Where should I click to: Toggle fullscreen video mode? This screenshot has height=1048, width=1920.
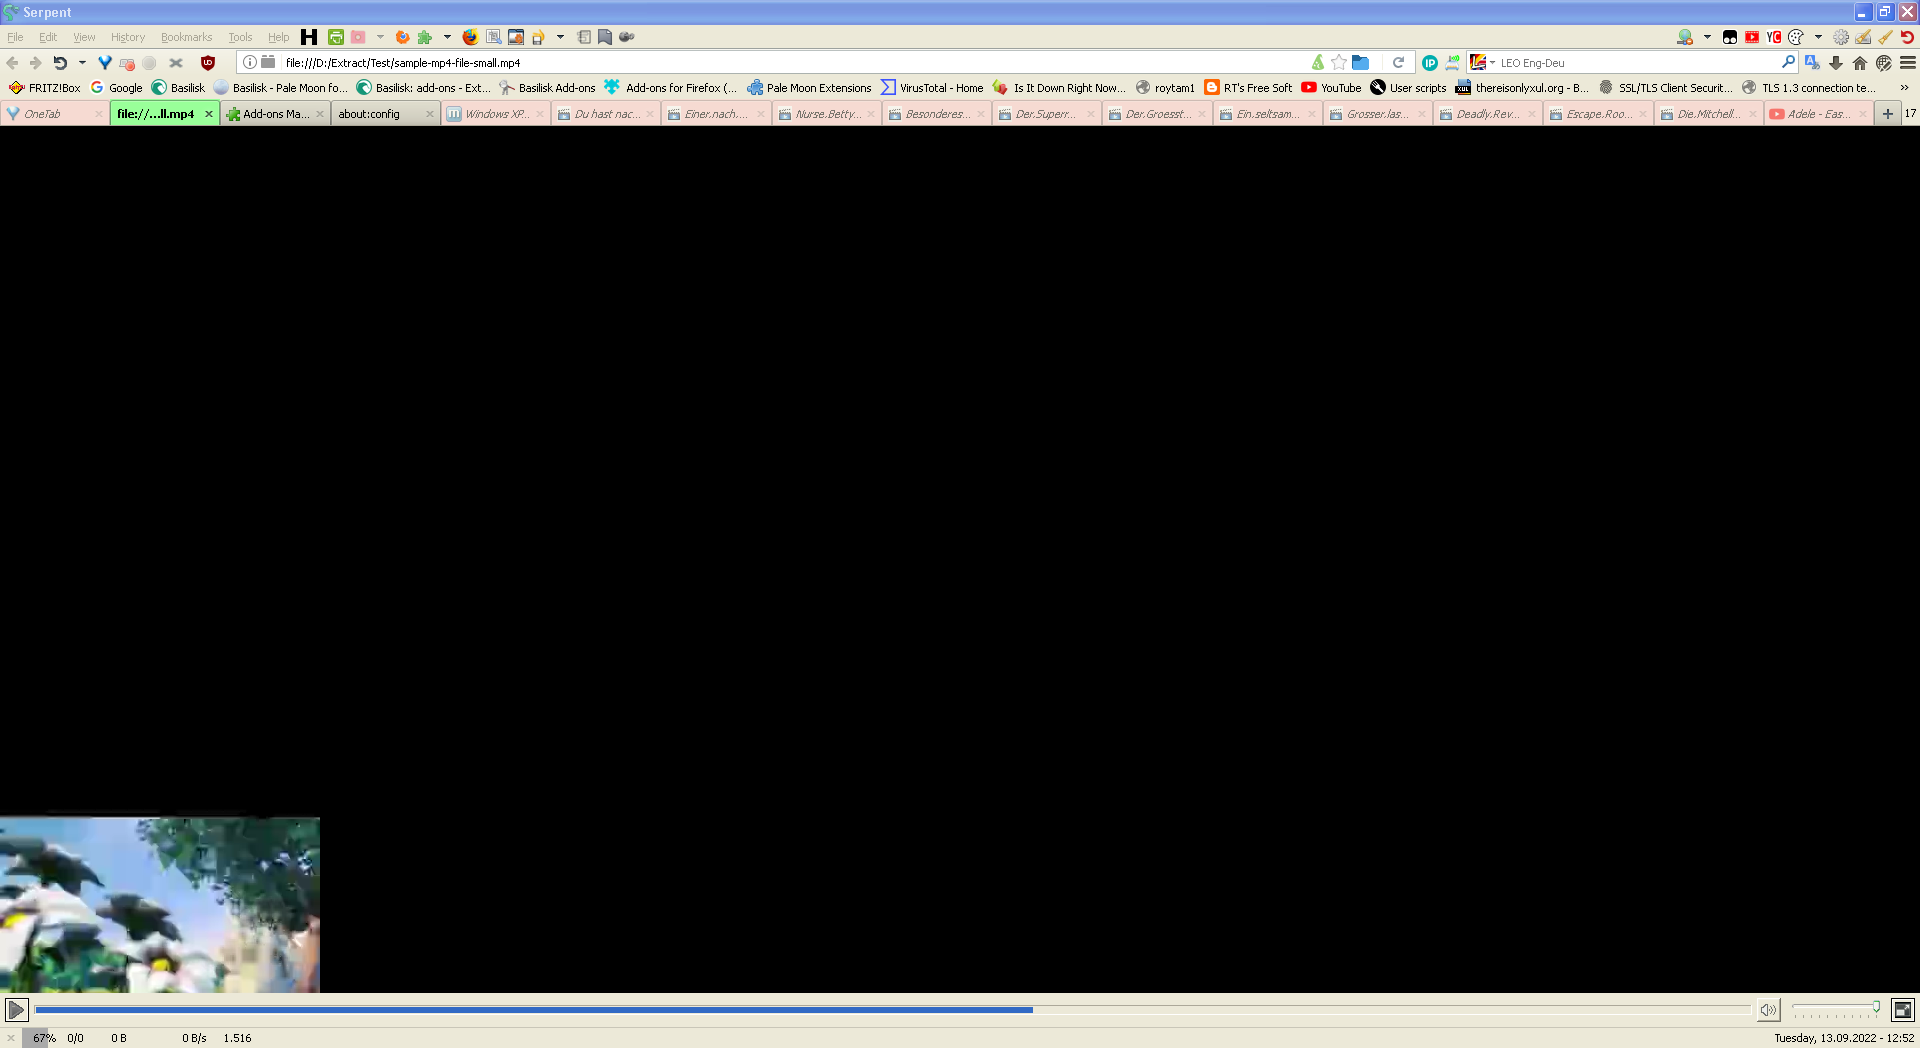click(x=1902, y=1010)
